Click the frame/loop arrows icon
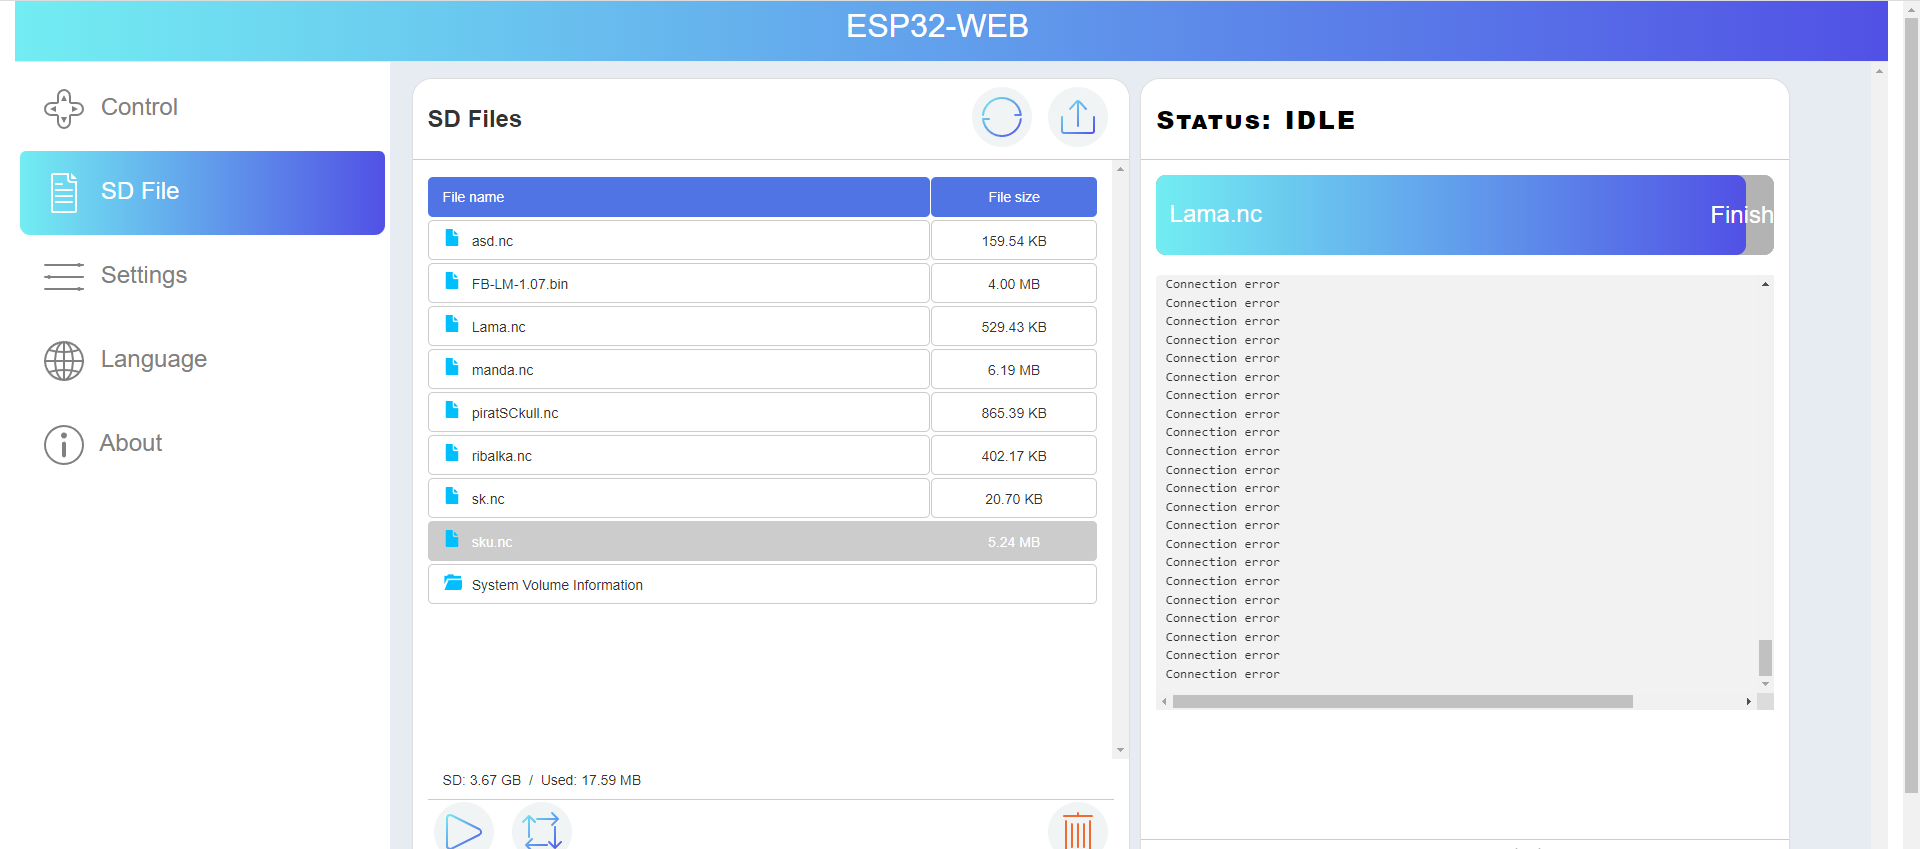1920x849 pixels. click(x=541, y=831)
